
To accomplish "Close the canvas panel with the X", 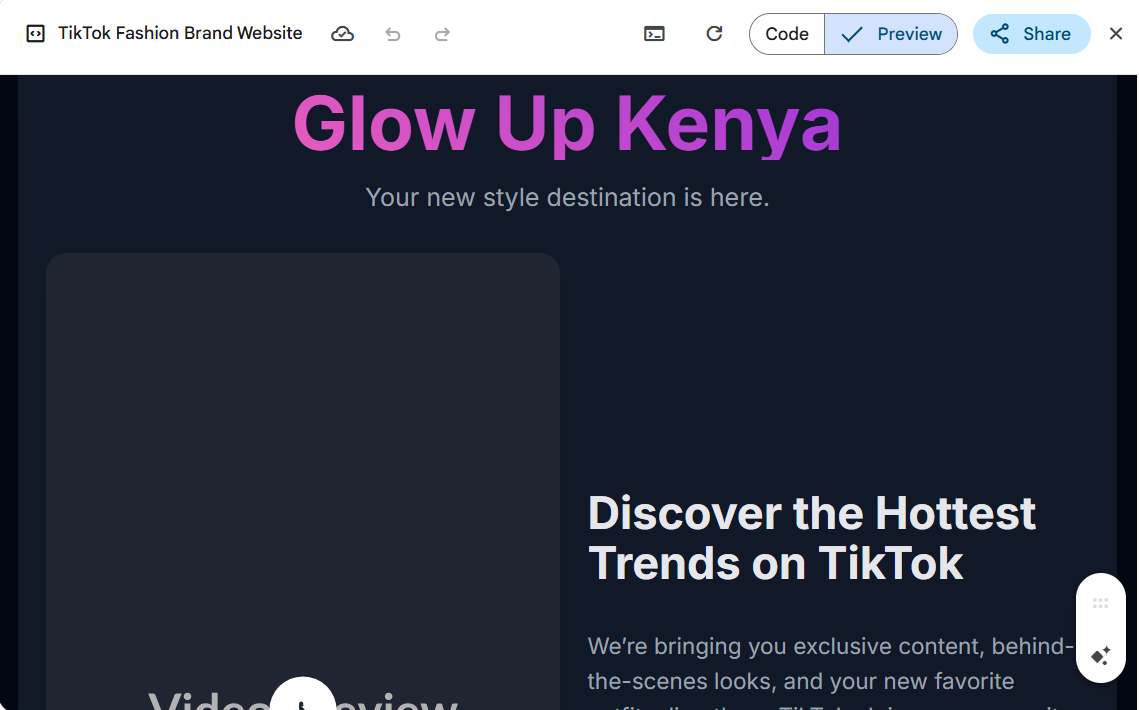I will coord(1116,34).
